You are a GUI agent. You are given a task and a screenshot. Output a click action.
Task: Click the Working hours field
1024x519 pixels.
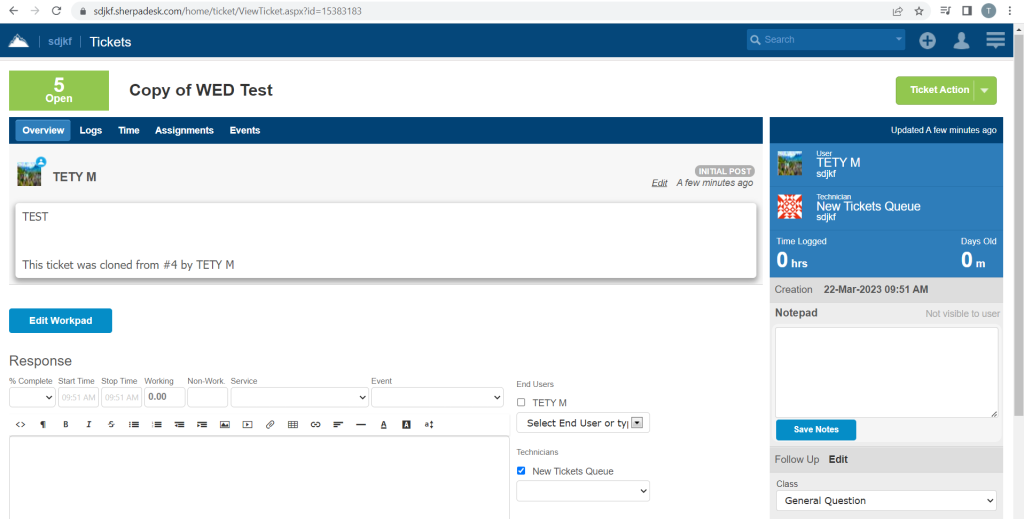(x=165, y=397)
